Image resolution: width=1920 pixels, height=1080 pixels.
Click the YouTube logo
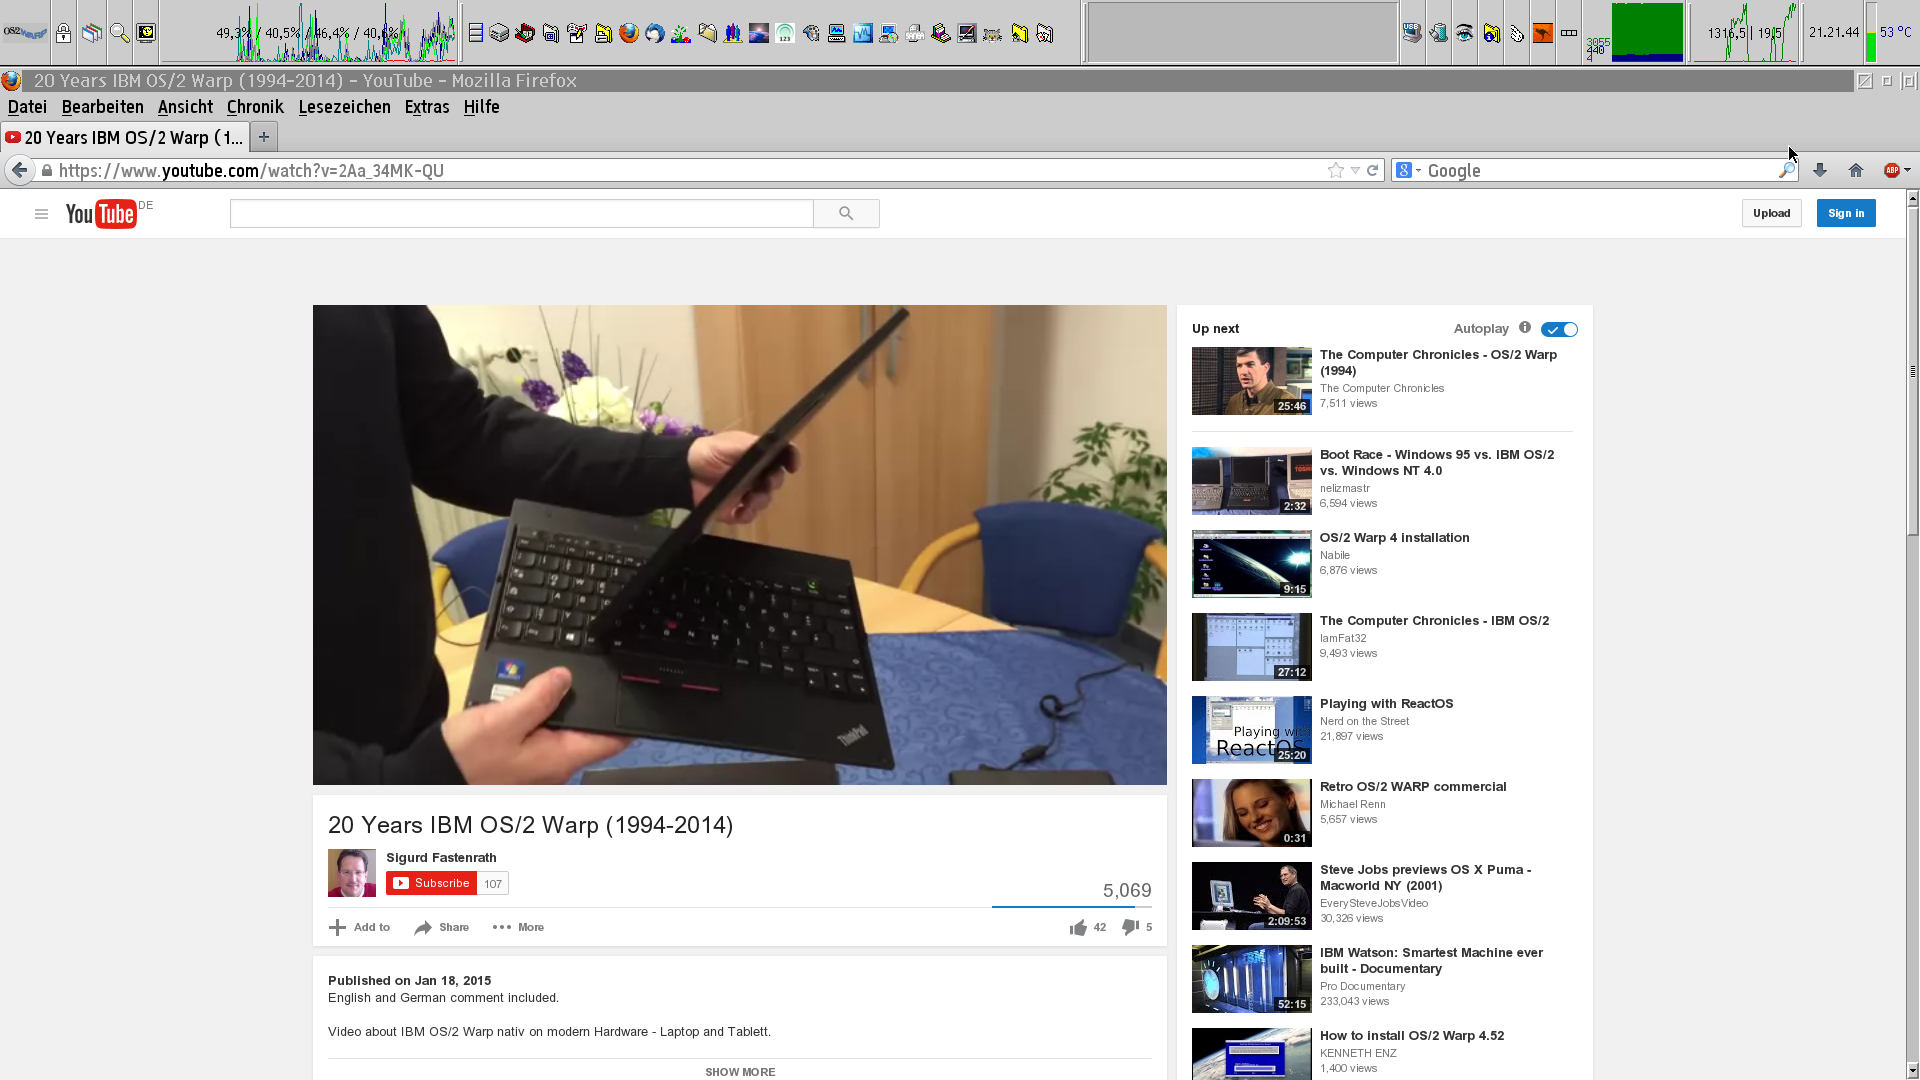100,214
